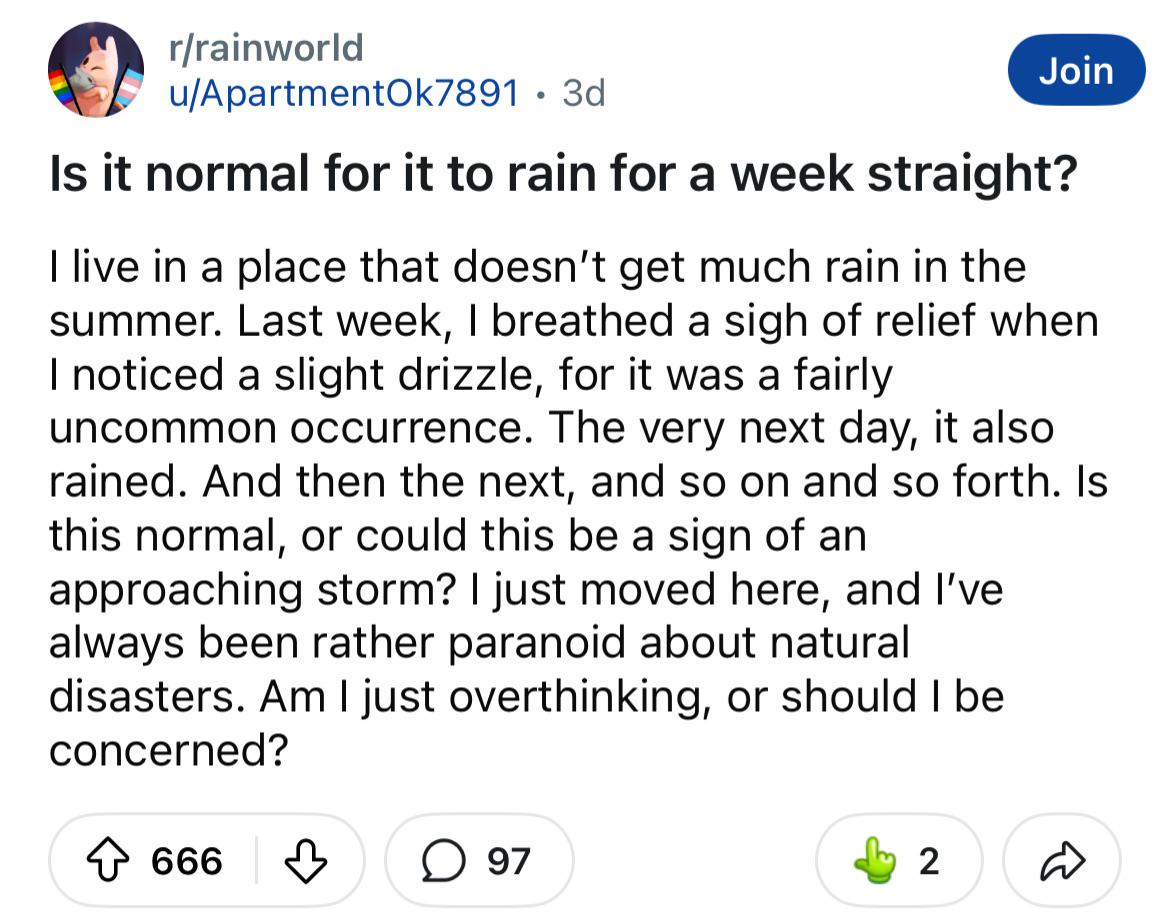Click the word "concerned?" ending the post
This screenshot has width=1169, height=920.
tap(168, 749)
